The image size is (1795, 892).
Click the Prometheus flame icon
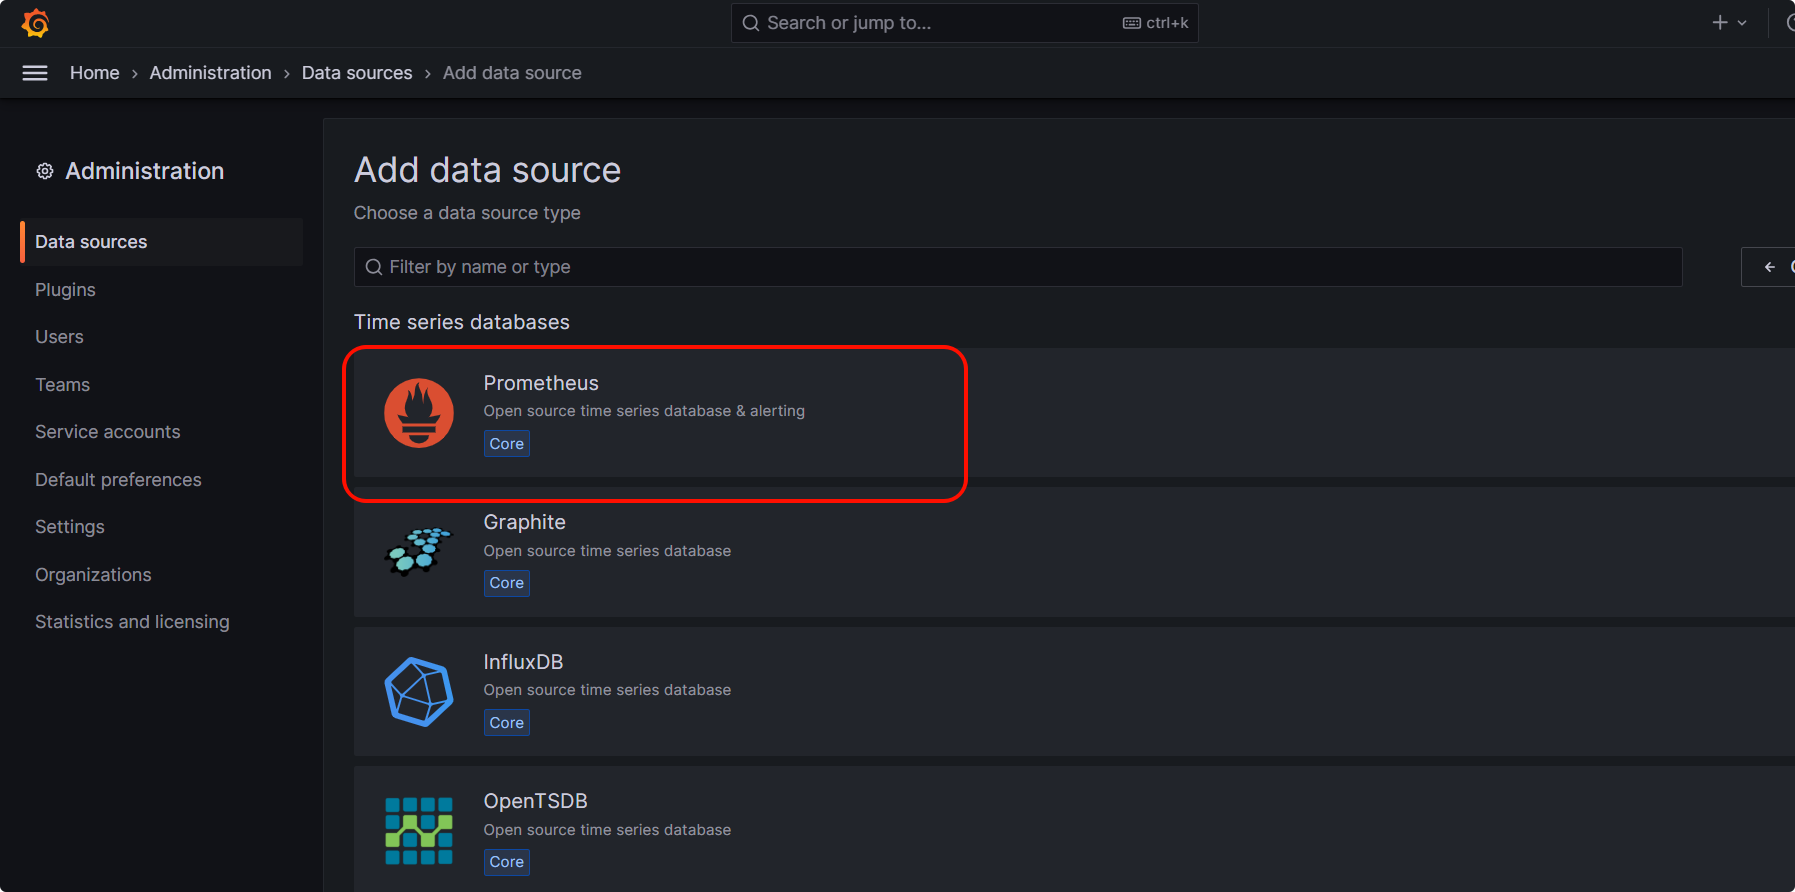point(419,413)
